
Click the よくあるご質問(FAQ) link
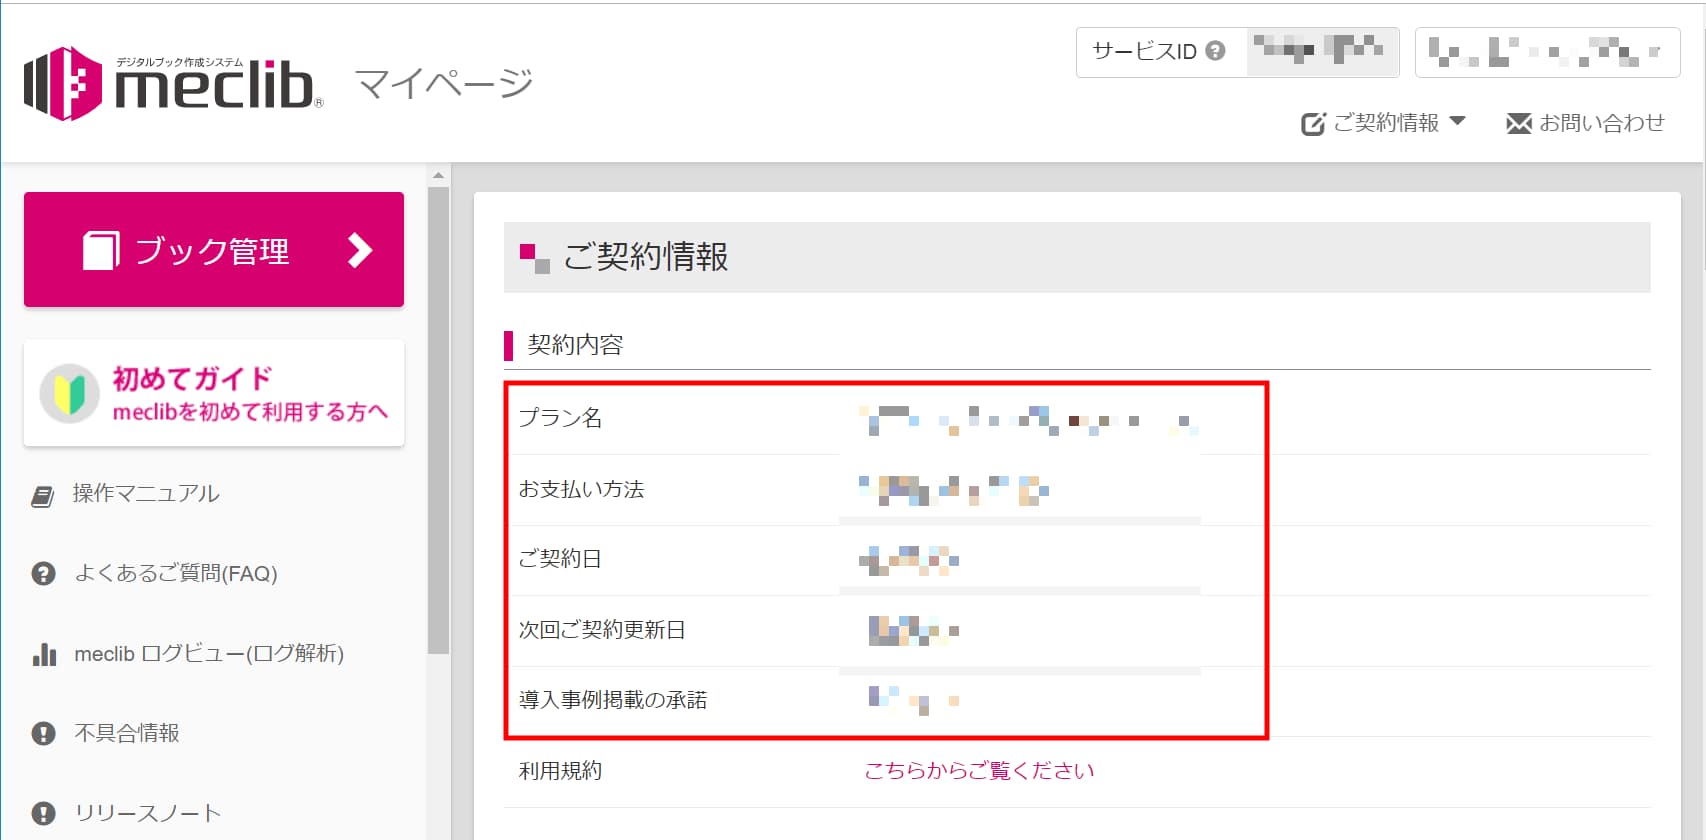click(176, 574)
